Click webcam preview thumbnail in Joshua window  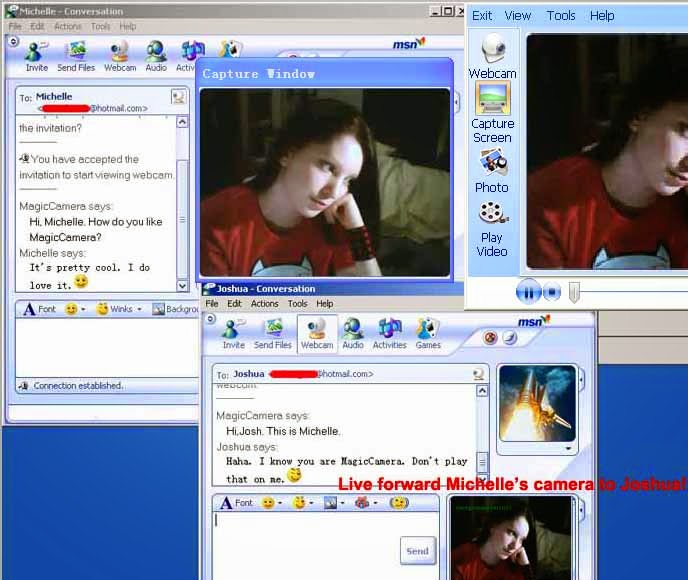511,538
